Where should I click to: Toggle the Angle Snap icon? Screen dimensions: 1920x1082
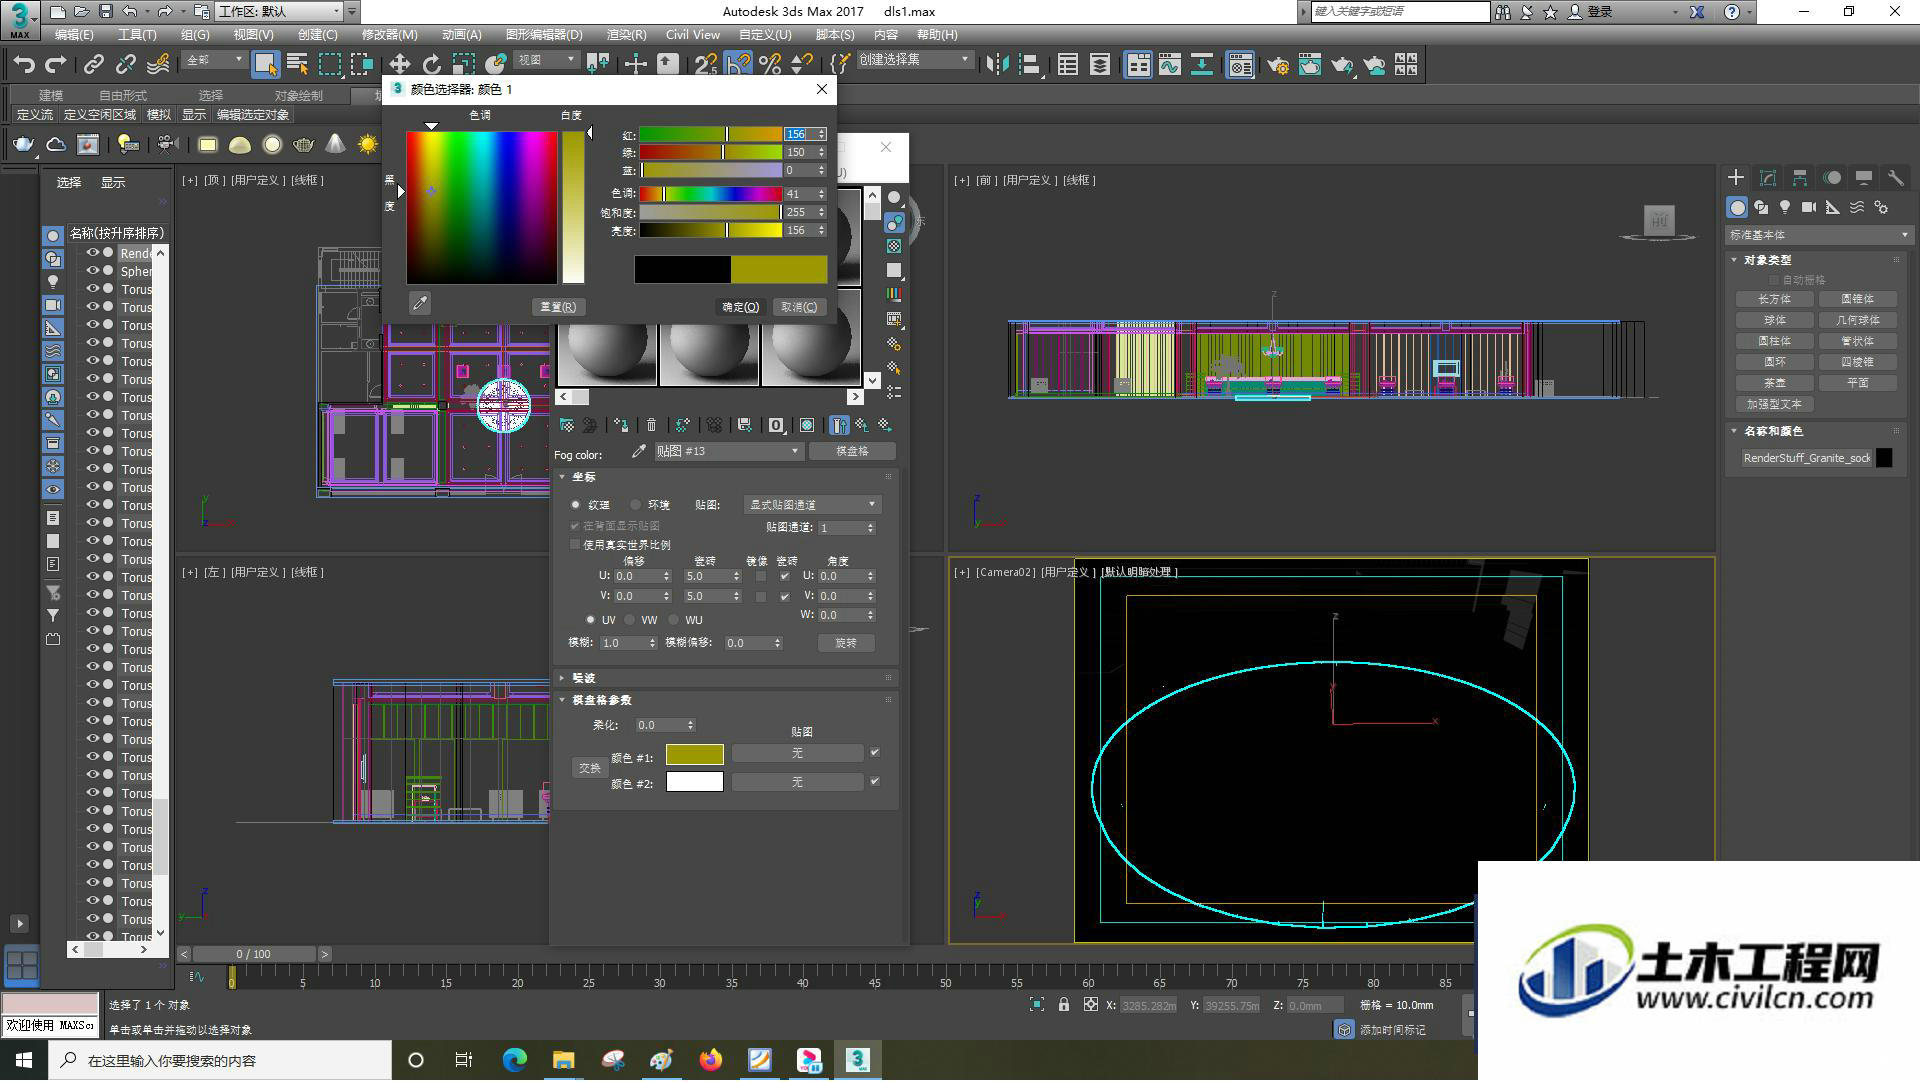(738, 65)
